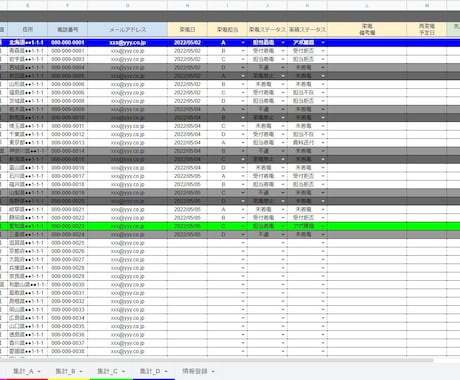This screenshot has height=380, width=460.
Task: Open the 集計_B tab's dropdown arrow
Action: pos(81,371)
